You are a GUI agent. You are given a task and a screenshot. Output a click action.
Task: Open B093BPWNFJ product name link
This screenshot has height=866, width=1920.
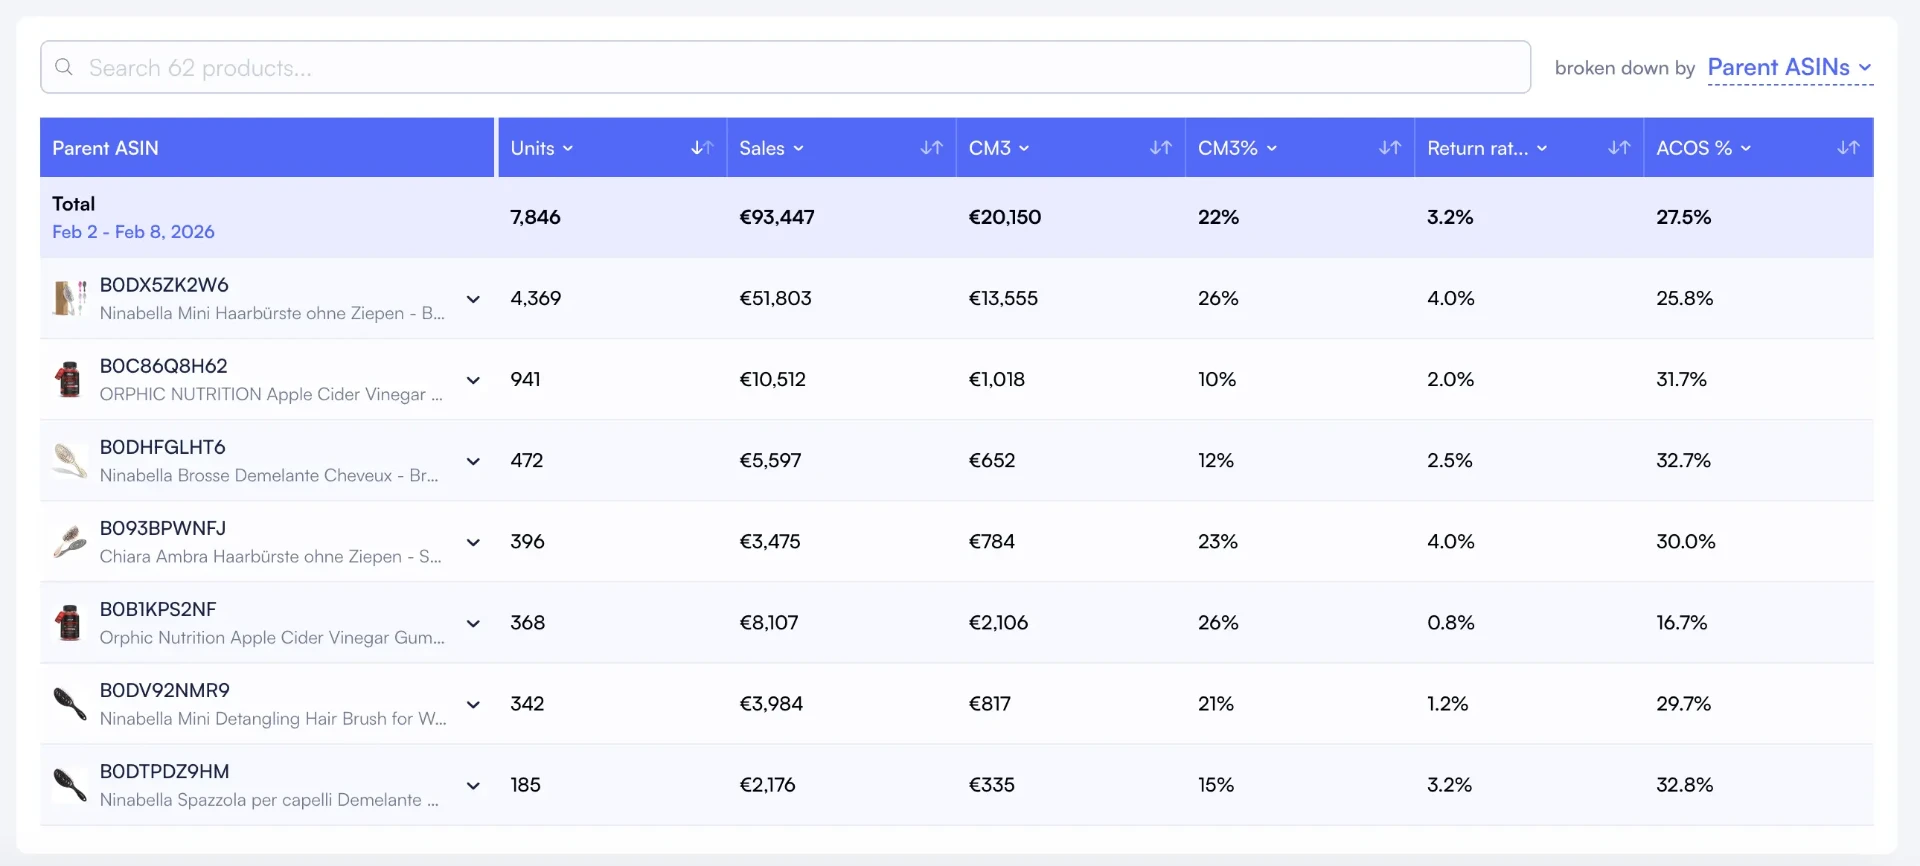coord(270,556)
